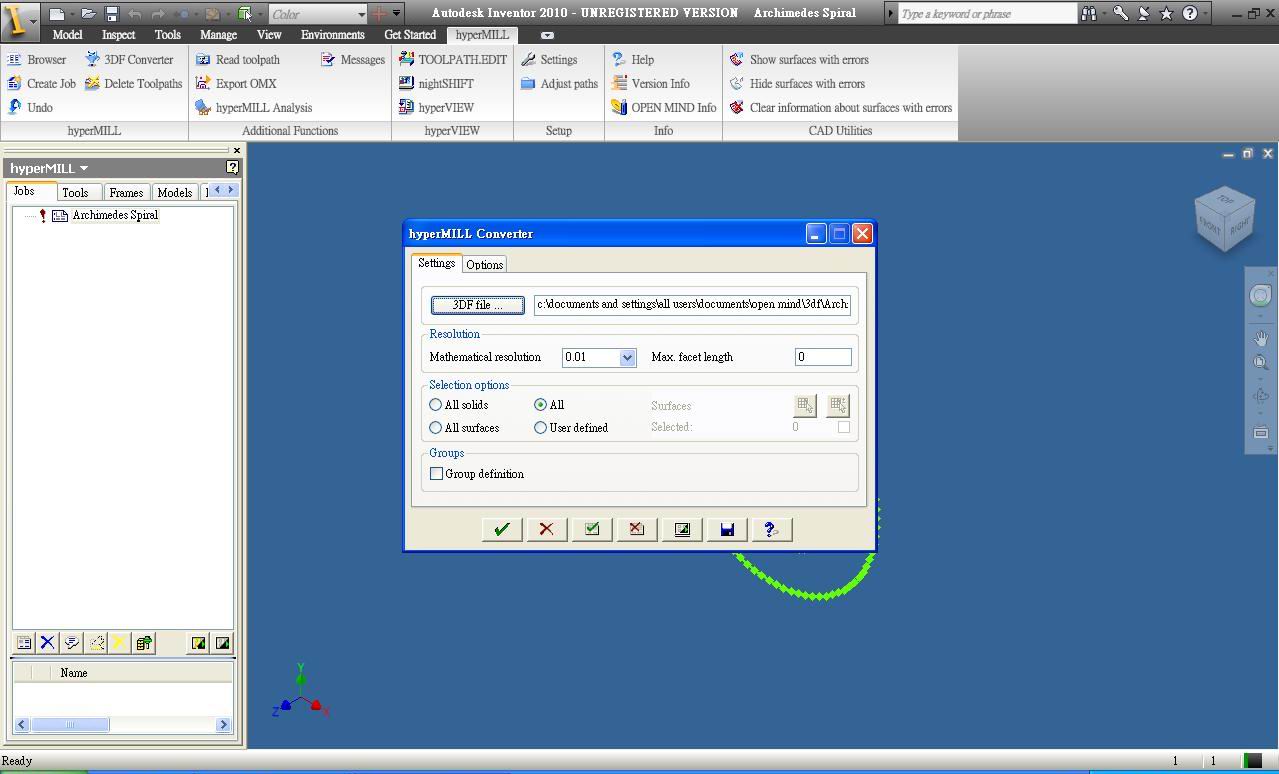Click Create Job in the ribbon
Screen dimensions: 1279x774
click(42, 84)
